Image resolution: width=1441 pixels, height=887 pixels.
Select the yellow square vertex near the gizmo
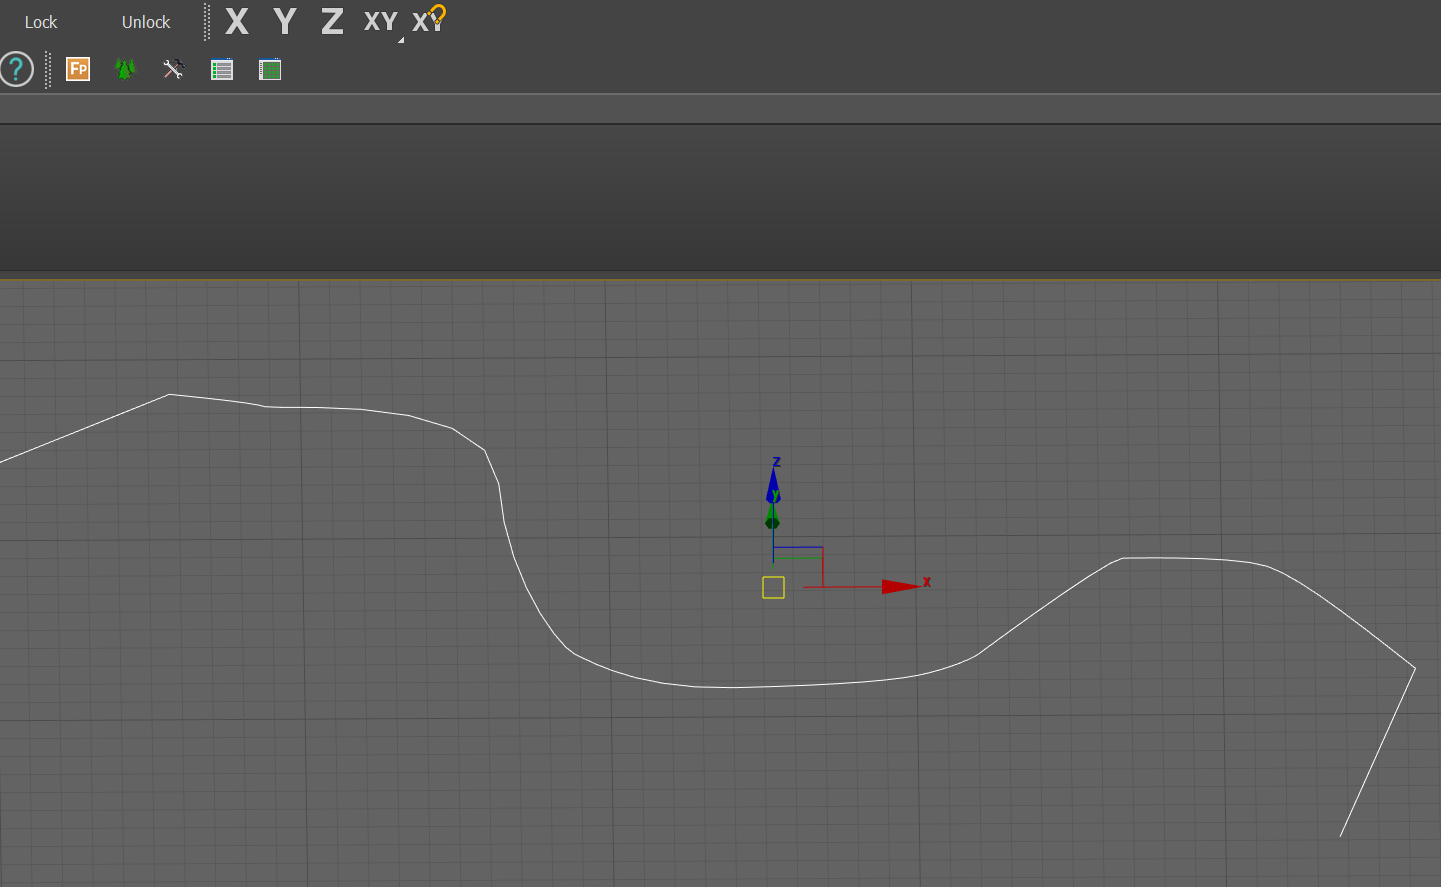coord(772,588)
